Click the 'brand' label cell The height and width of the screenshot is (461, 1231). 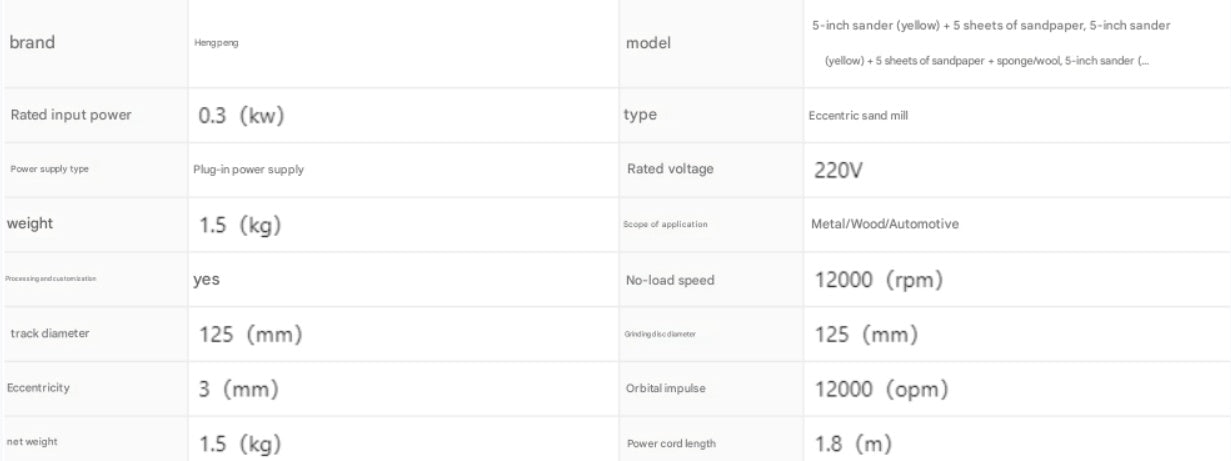pos(33,43)
